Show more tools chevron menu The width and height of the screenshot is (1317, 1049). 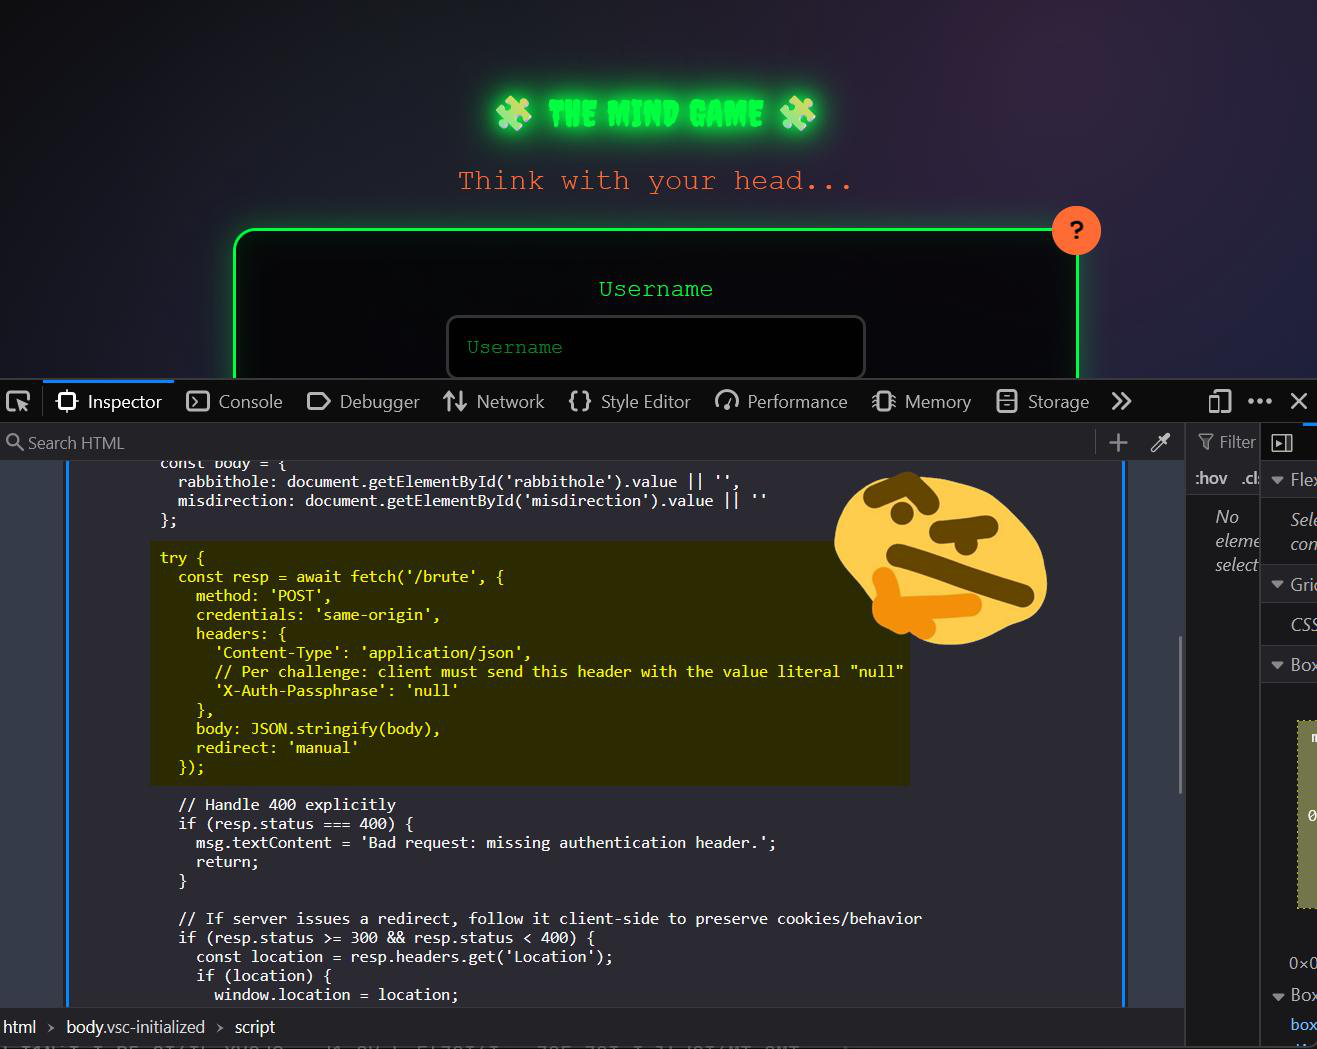click(1121, 402)
